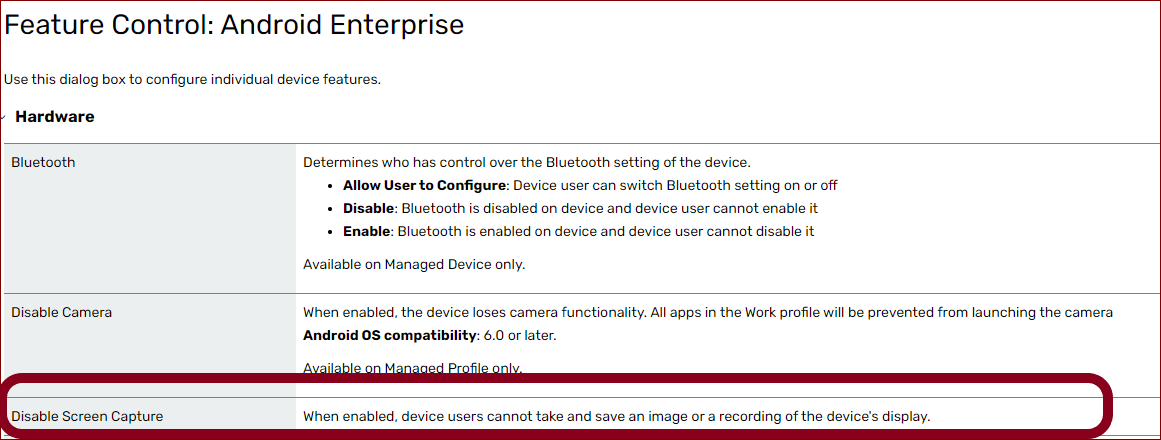
Task: Click the Disable Screen Capture description text
Action: (x=616, y=416)
